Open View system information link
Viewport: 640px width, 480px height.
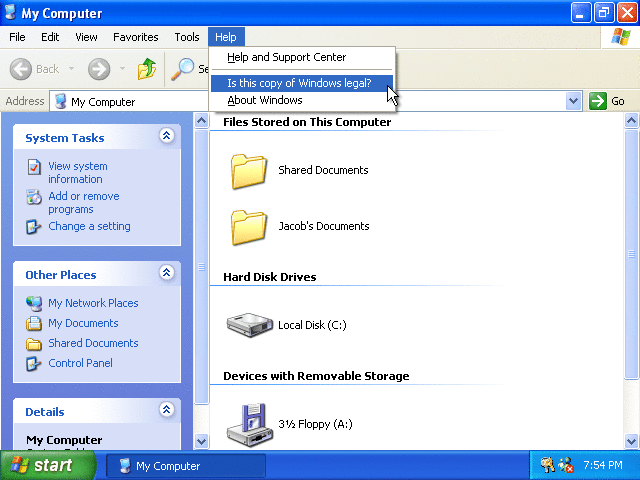click(x=78, y=173)
